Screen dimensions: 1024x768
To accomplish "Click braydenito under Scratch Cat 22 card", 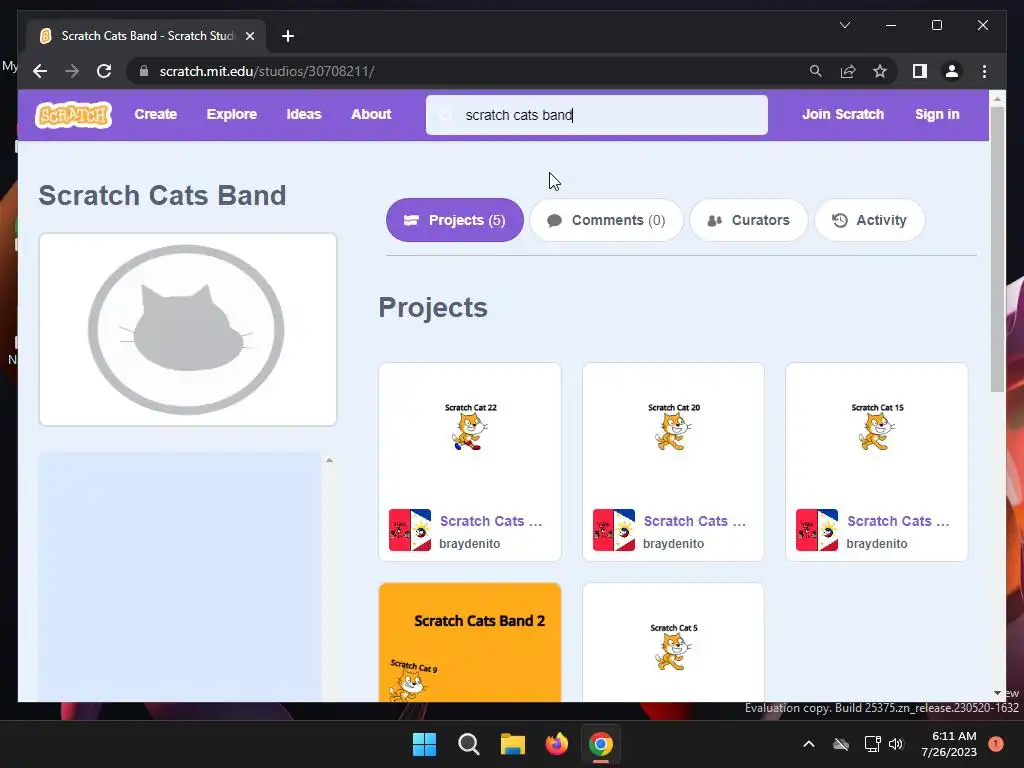I will [x=470, y=543].
